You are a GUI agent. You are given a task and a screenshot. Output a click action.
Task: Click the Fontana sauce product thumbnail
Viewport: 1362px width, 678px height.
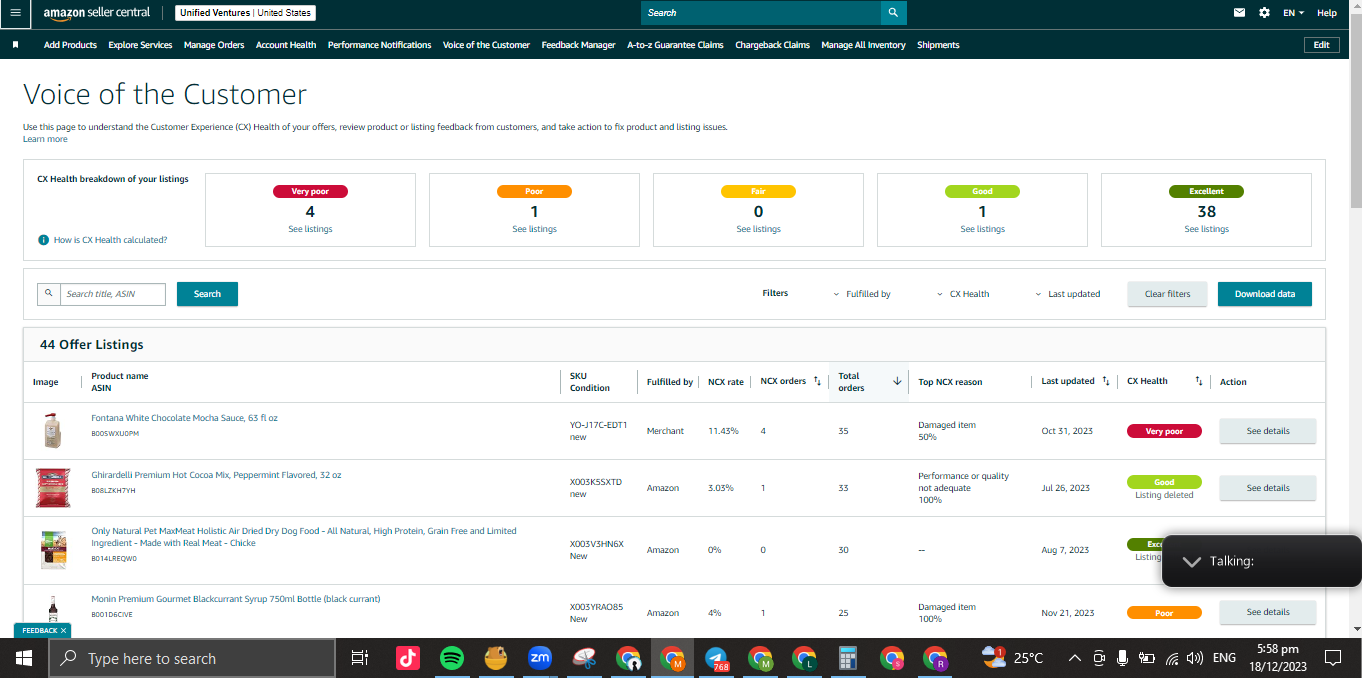click(x=53, y=431)
